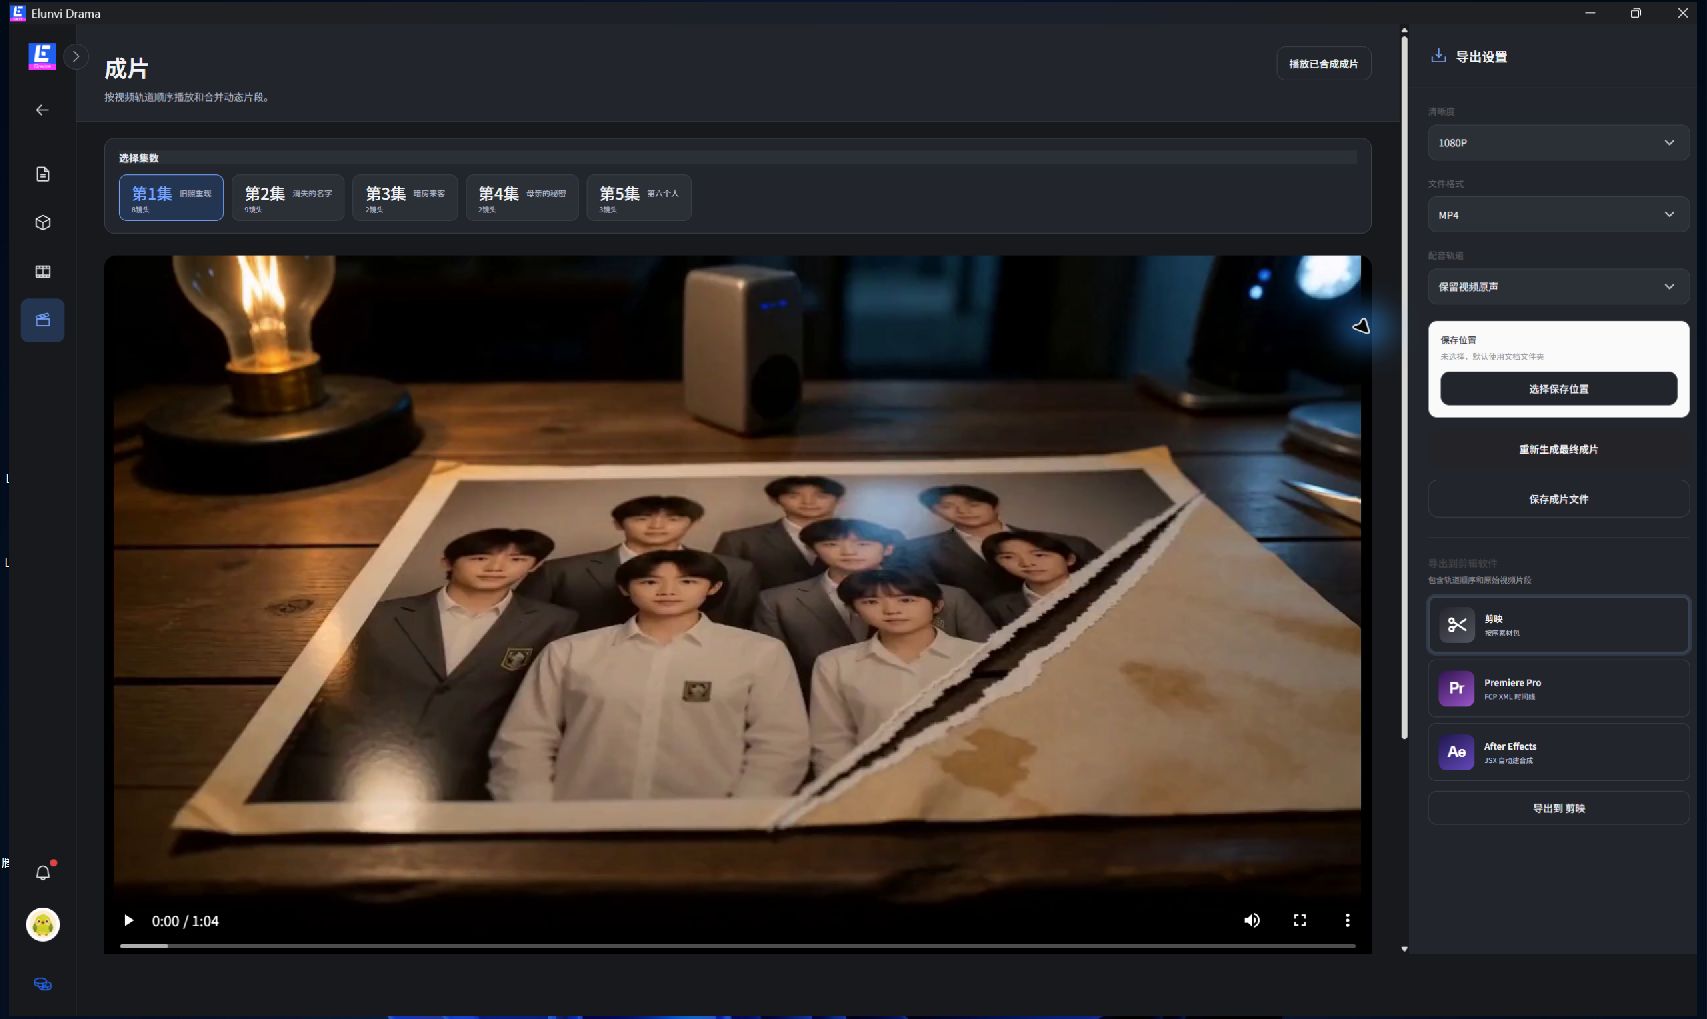Viewport: 1707px width, 1019px height.
Task: Open the 1080P resolution dropdown
Action: click(1558, 143)
